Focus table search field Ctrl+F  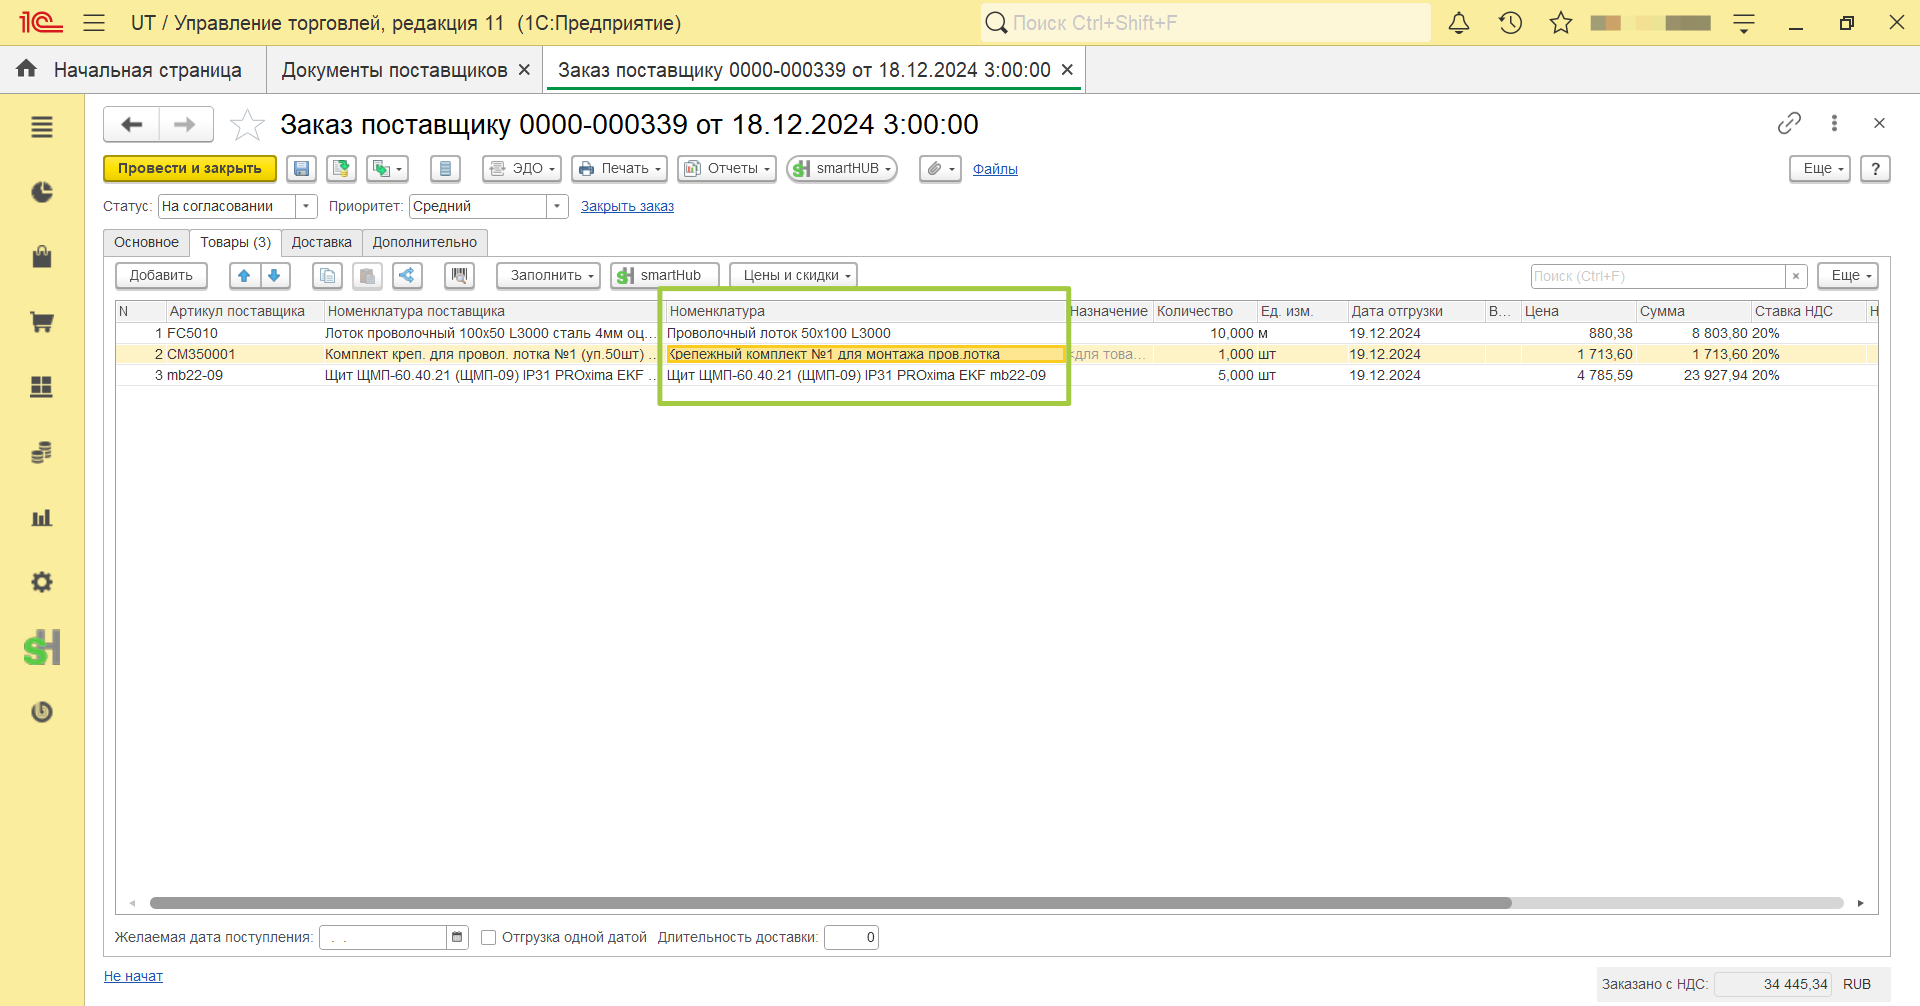click(x=1658, y=276)
